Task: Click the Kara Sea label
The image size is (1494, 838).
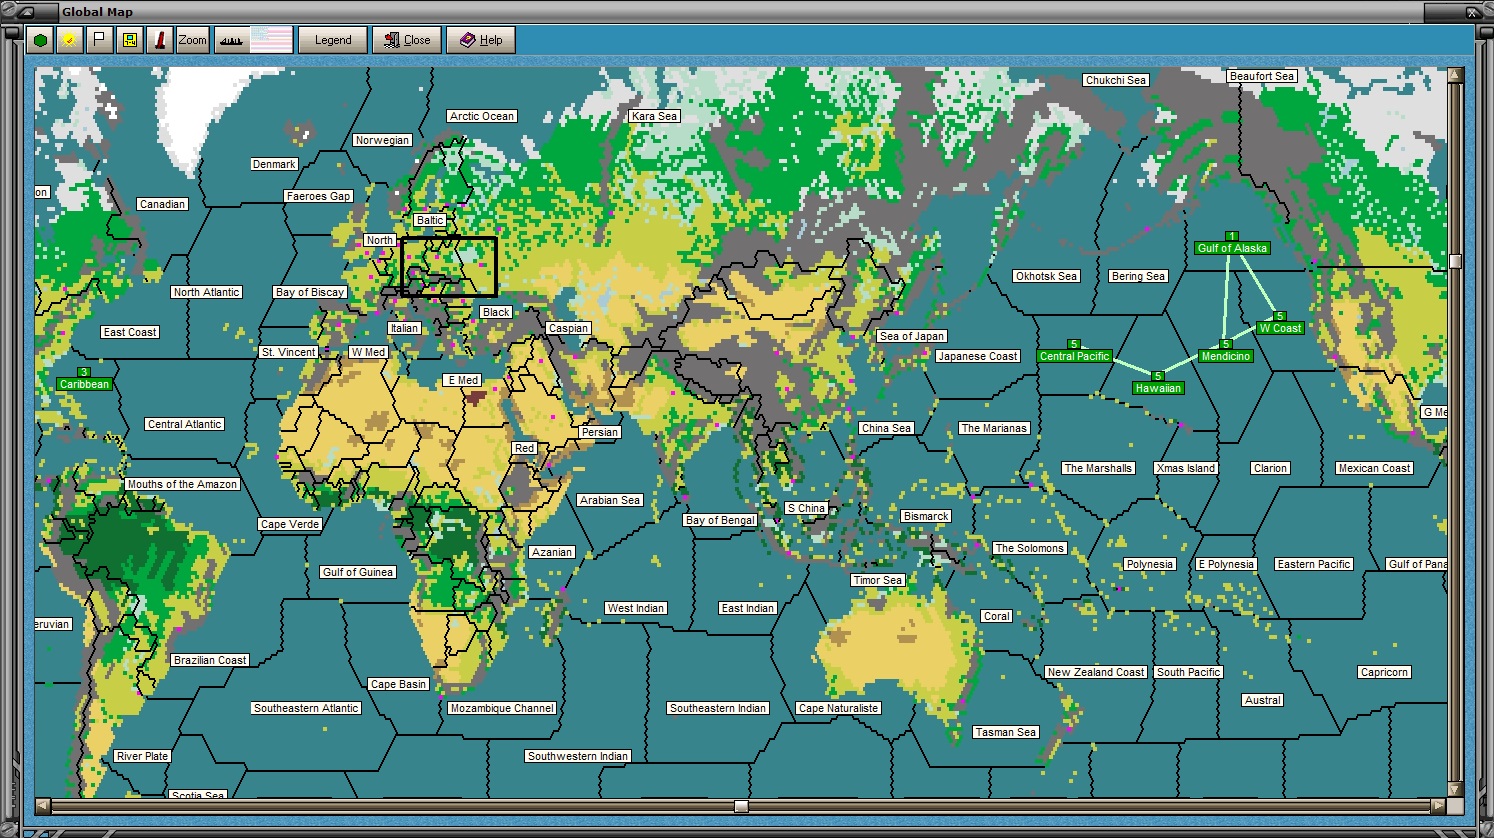Action: 655,116
